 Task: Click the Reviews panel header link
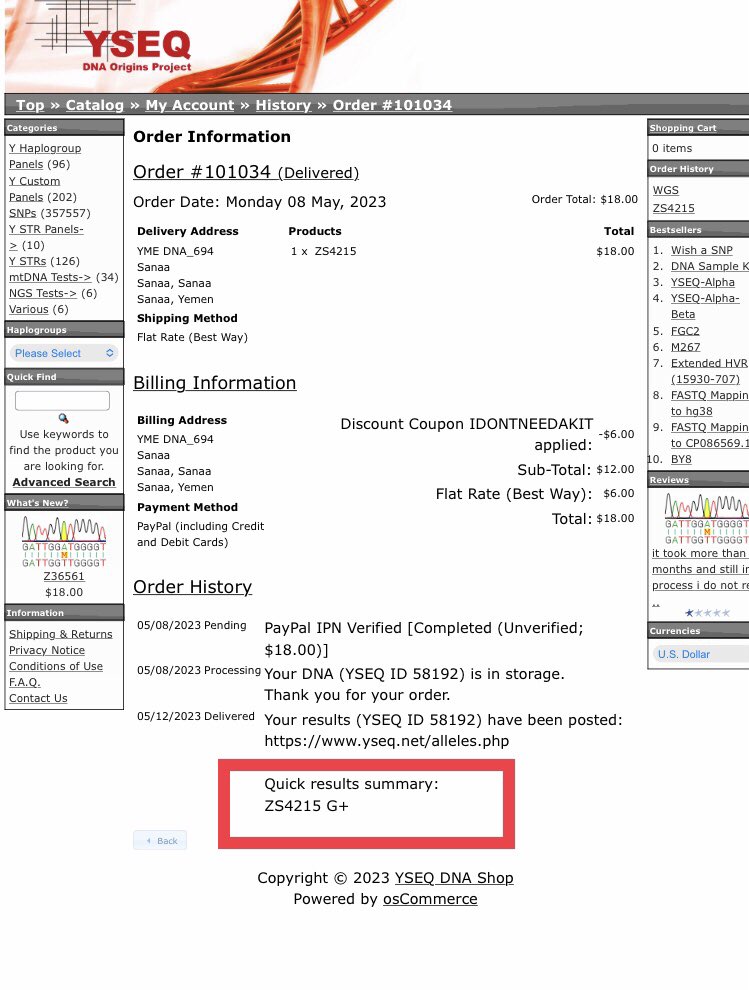(669, 480)
